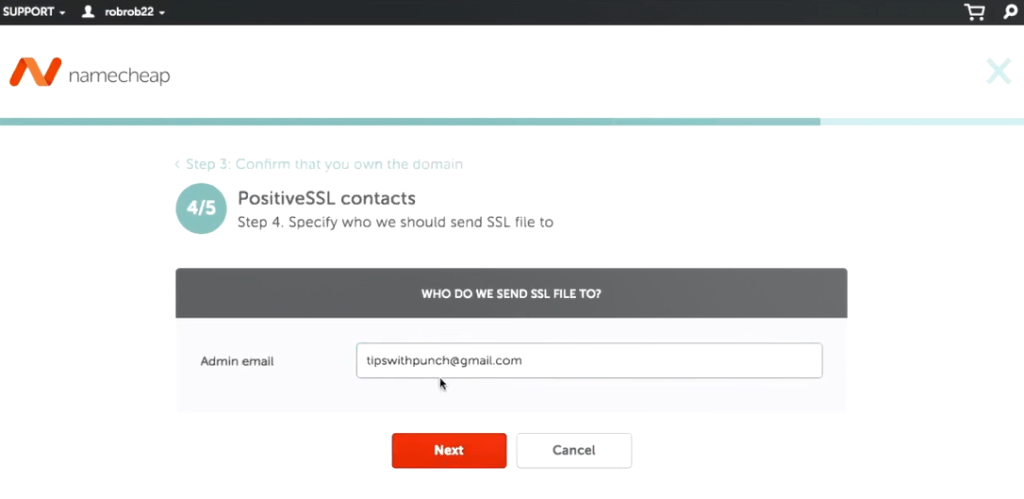The image size is (1024, 499).
Task: Click the back chevron before Step 3
Action: point(177,165)
